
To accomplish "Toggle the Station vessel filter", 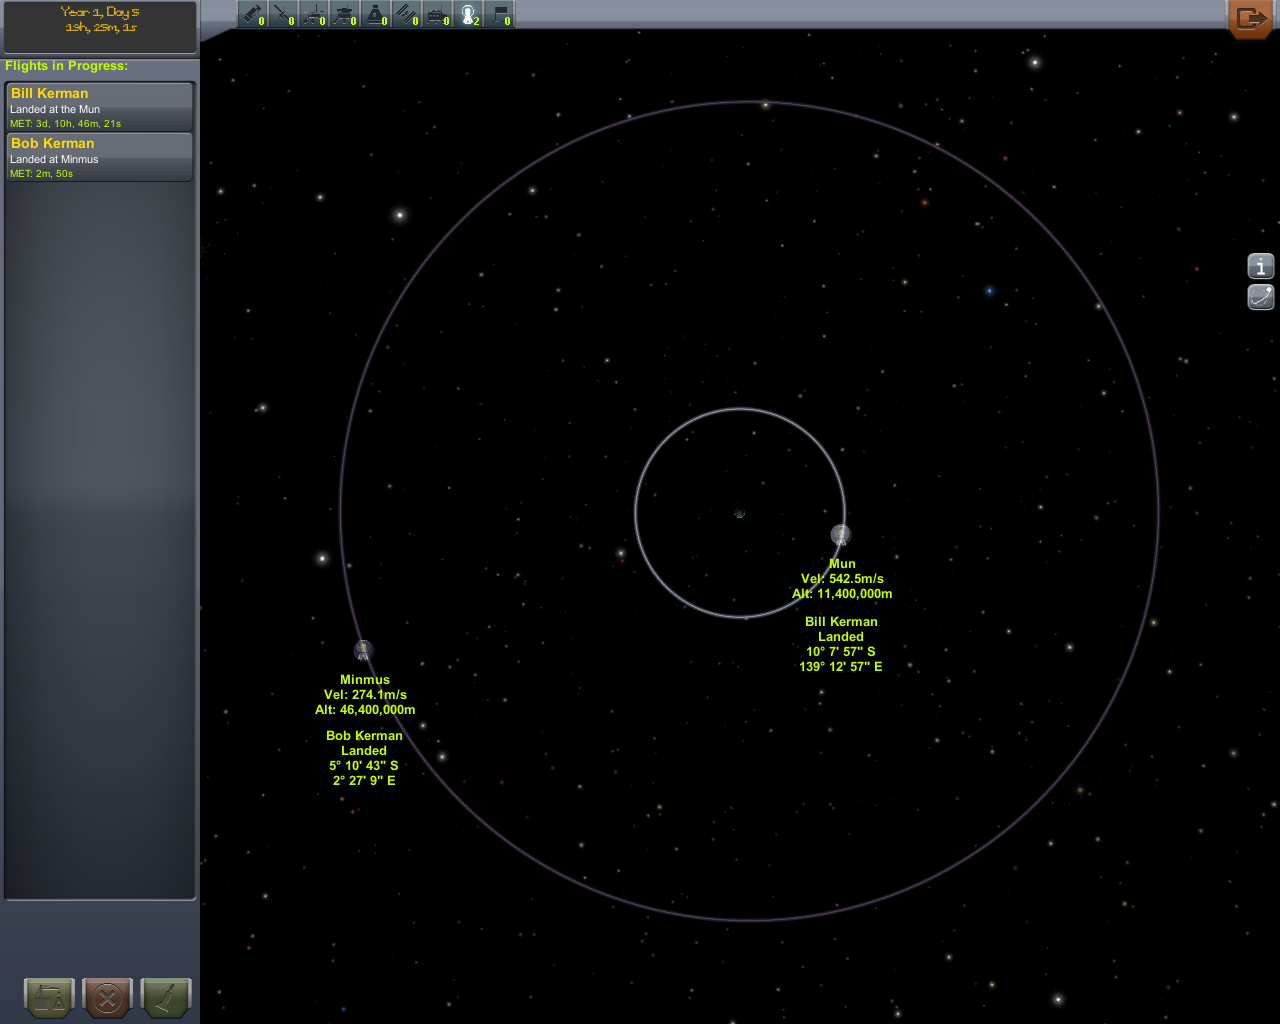I will [406, 14].
